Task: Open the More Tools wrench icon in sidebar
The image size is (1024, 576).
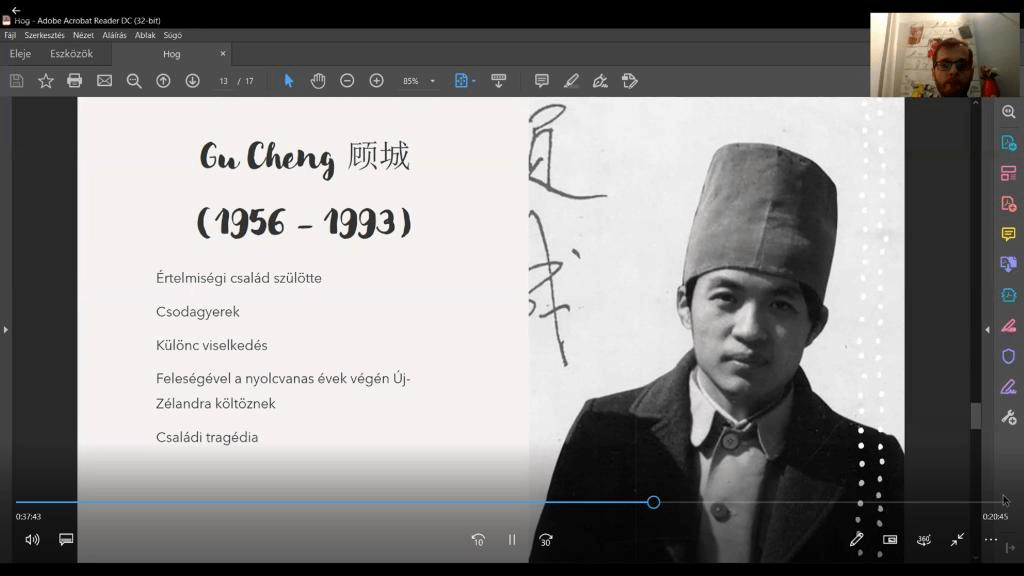Action: click(1008, 417)
